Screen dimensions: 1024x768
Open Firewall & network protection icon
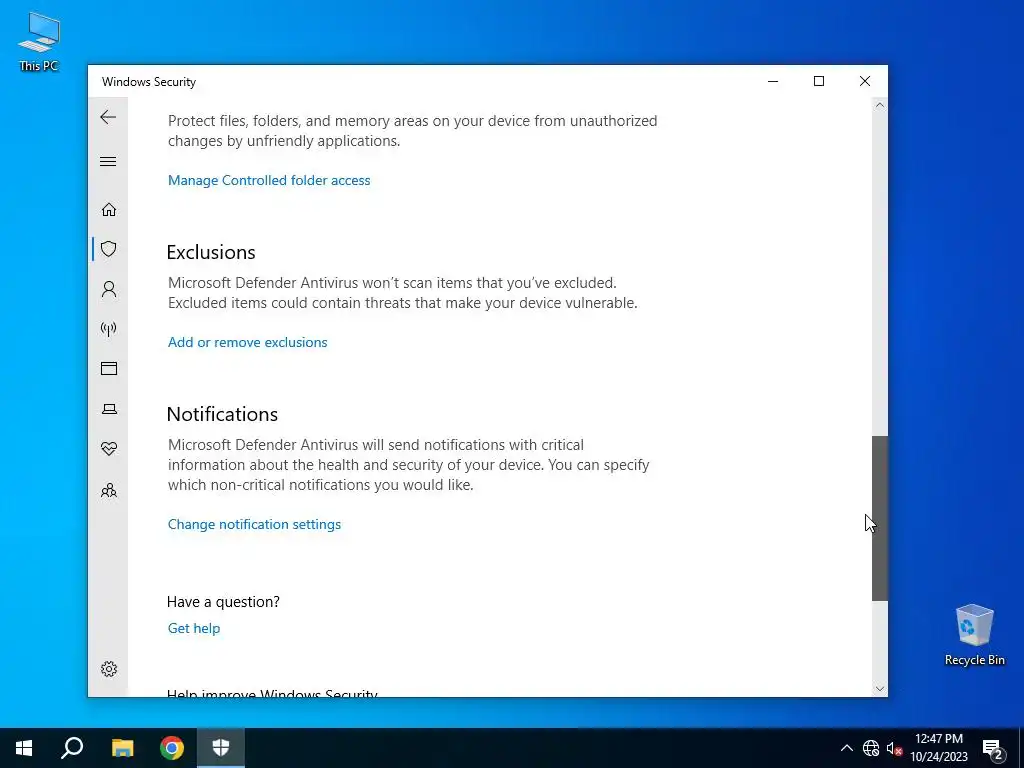pos(108,328)
